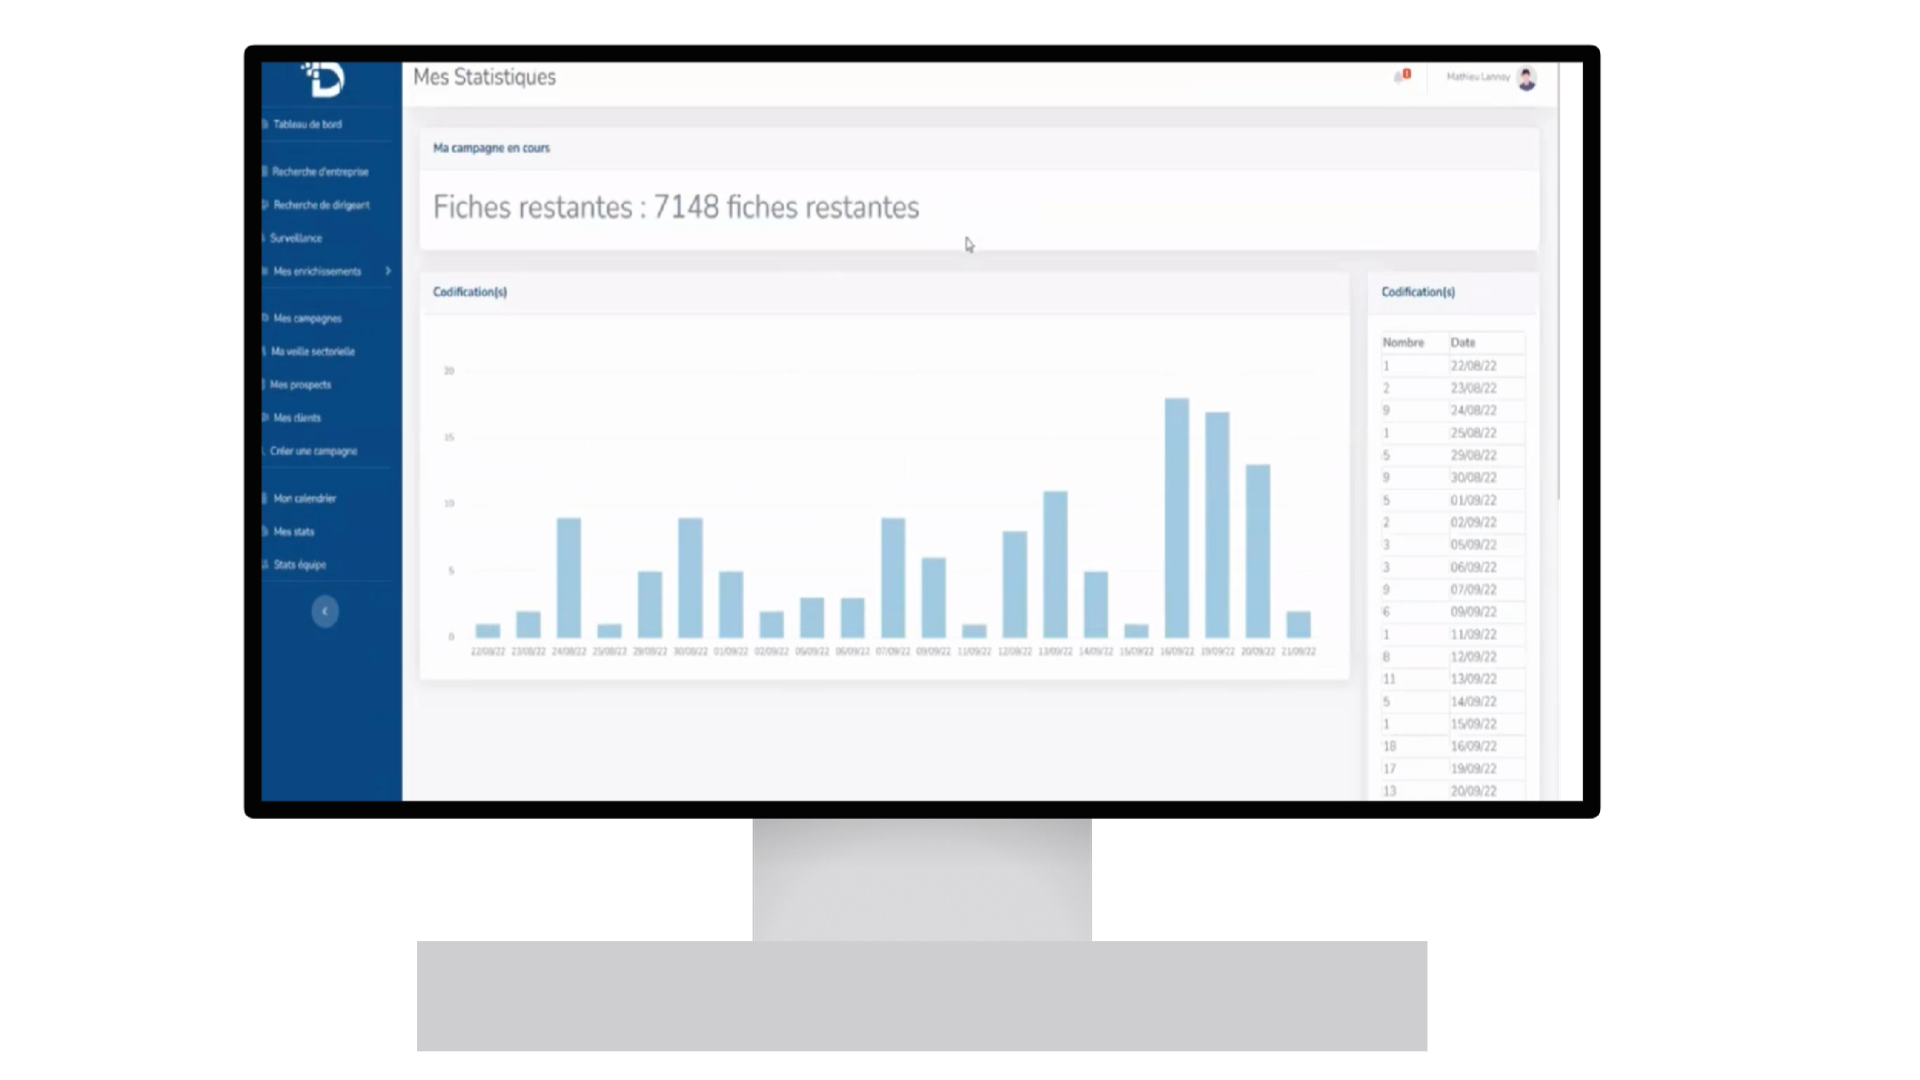Open Tableau de bord in the sidebar
The height and width of the screenshot is (1080, 1920).
click(307, 124)
